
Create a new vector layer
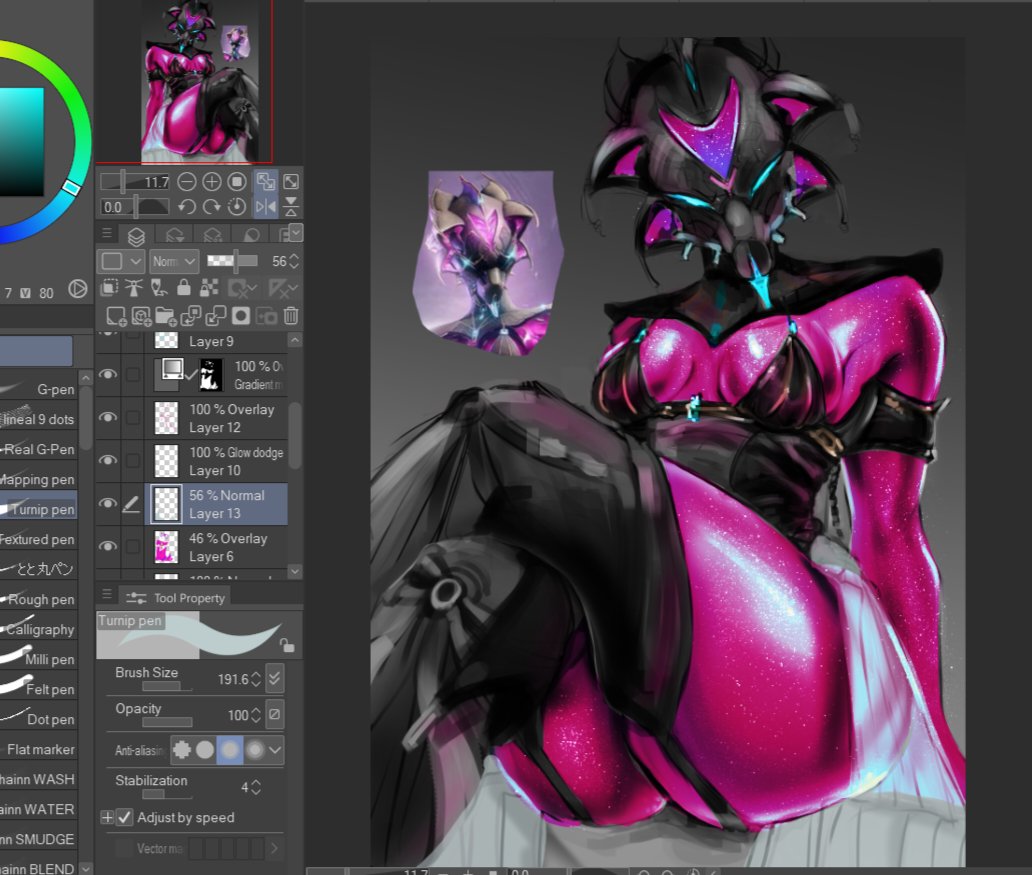pyautogui.click(x=141, y=316)
